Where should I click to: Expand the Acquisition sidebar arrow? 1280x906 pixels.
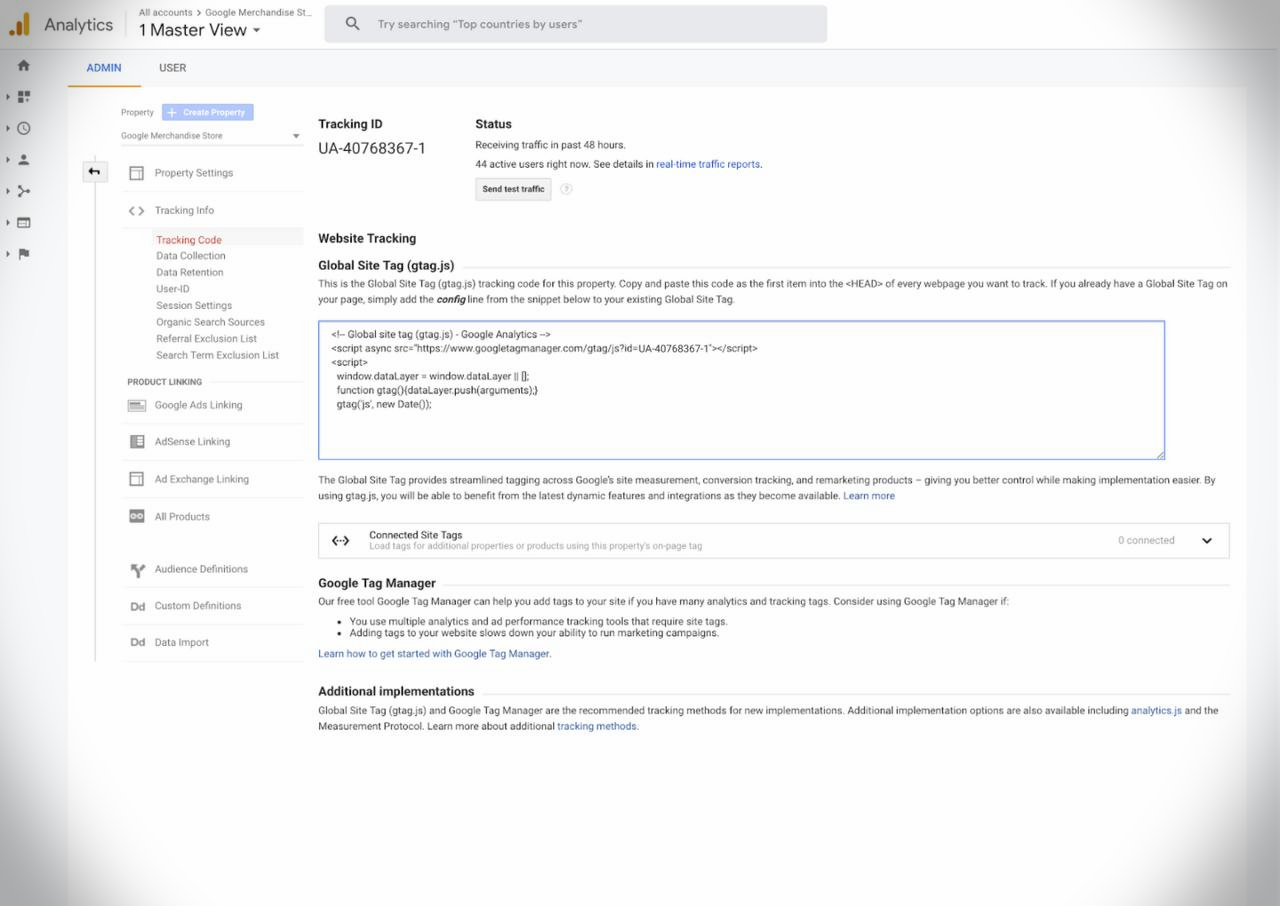[8, 191]
